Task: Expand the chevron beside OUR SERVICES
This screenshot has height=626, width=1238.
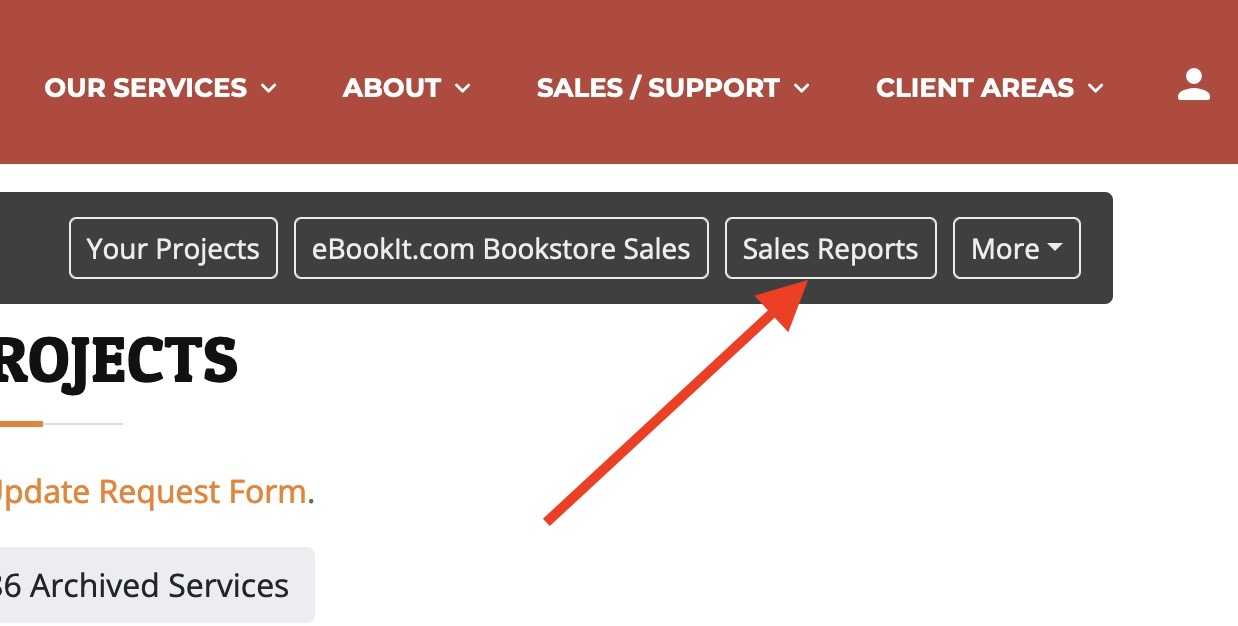Action: pos(268,89)
